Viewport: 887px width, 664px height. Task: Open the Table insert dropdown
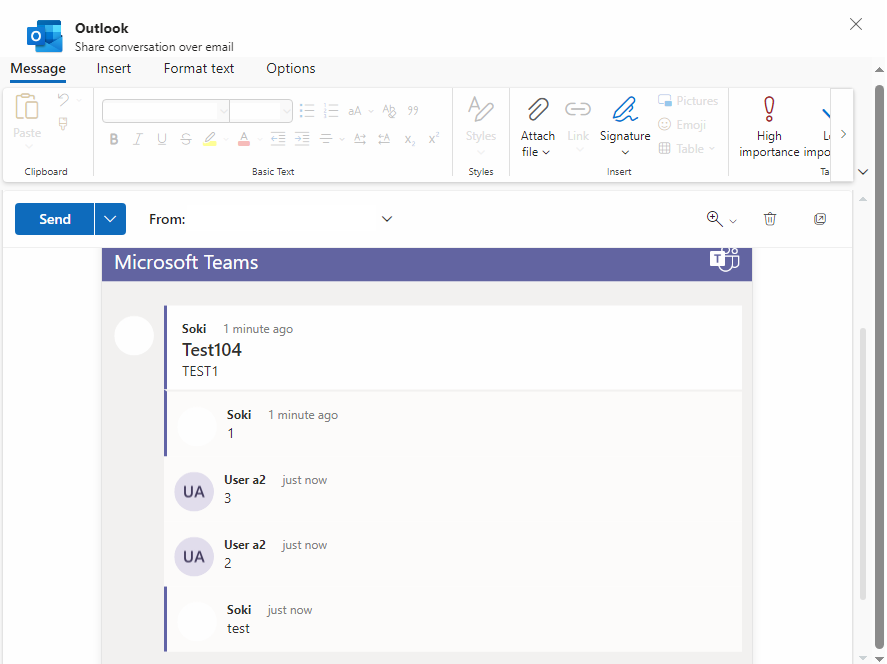[687, 149]
